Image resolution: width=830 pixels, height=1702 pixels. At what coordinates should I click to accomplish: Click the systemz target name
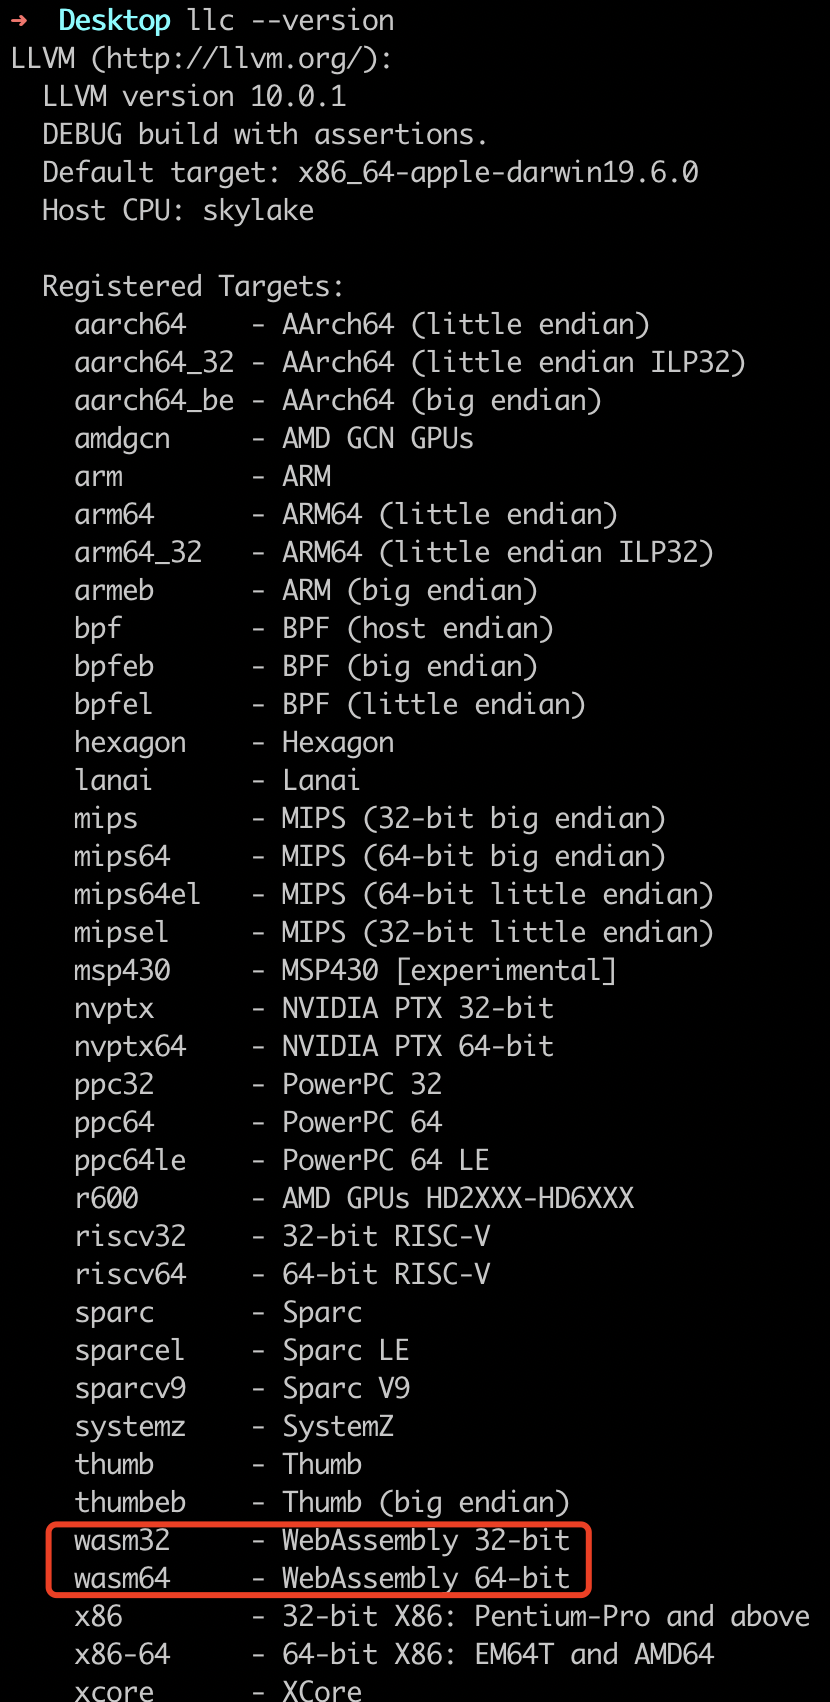coord(130,1426)
